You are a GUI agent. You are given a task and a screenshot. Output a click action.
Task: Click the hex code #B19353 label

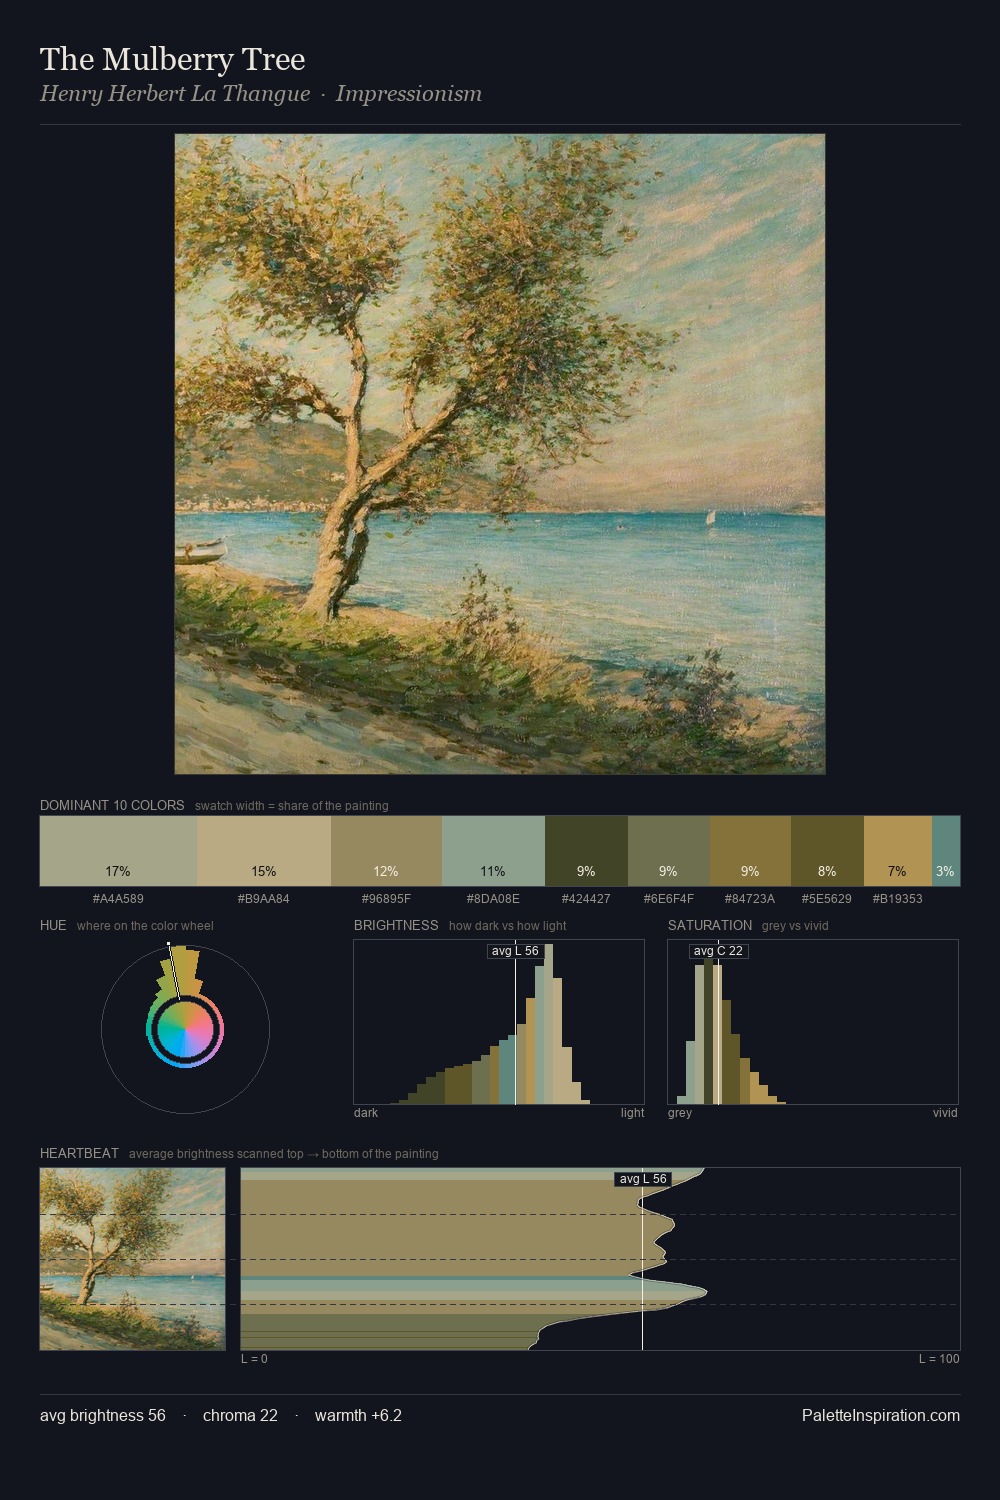[898, 899]
